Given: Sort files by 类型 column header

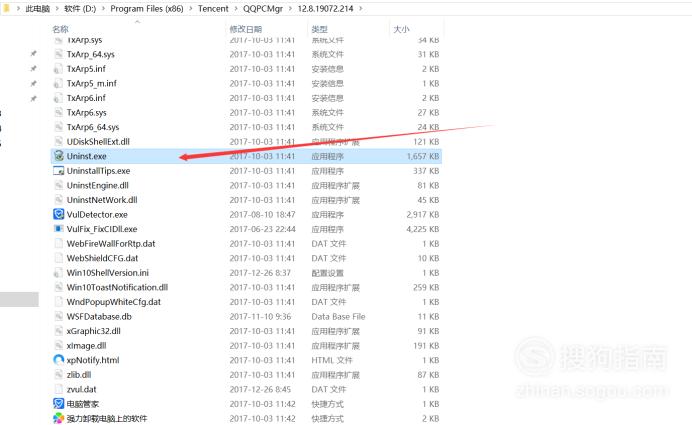Looking at the screenshot, I should point(320,29).
